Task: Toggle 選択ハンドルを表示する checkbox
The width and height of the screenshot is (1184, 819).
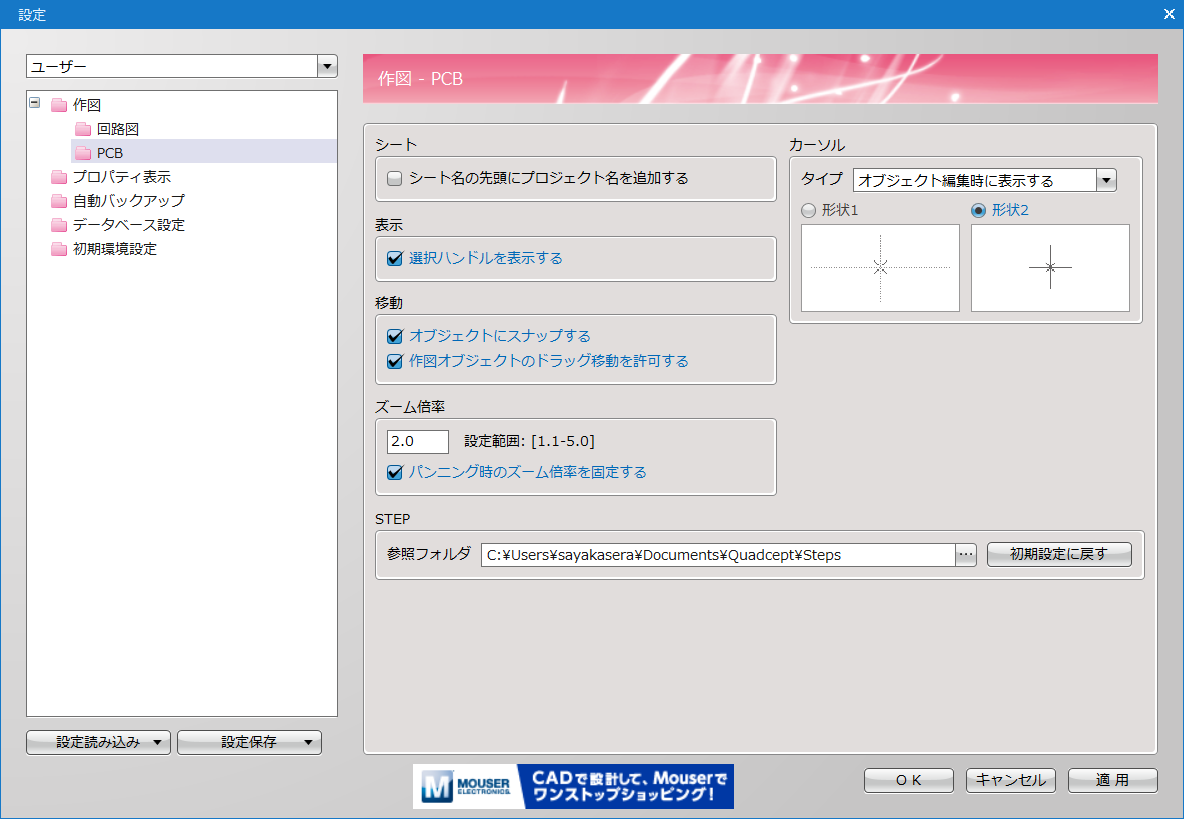Action: [394, 259]
